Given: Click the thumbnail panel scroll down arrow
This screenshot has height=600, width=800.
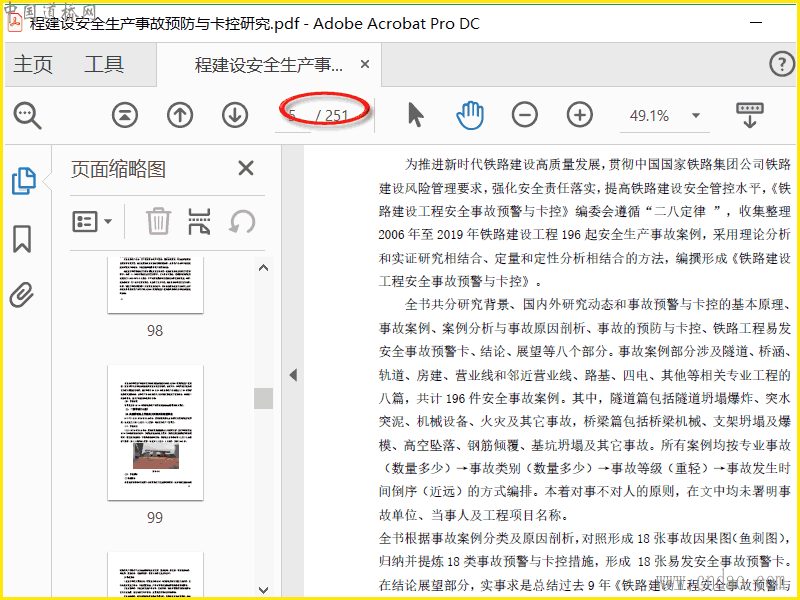Looking at the screenshot, I should [263, 589].
